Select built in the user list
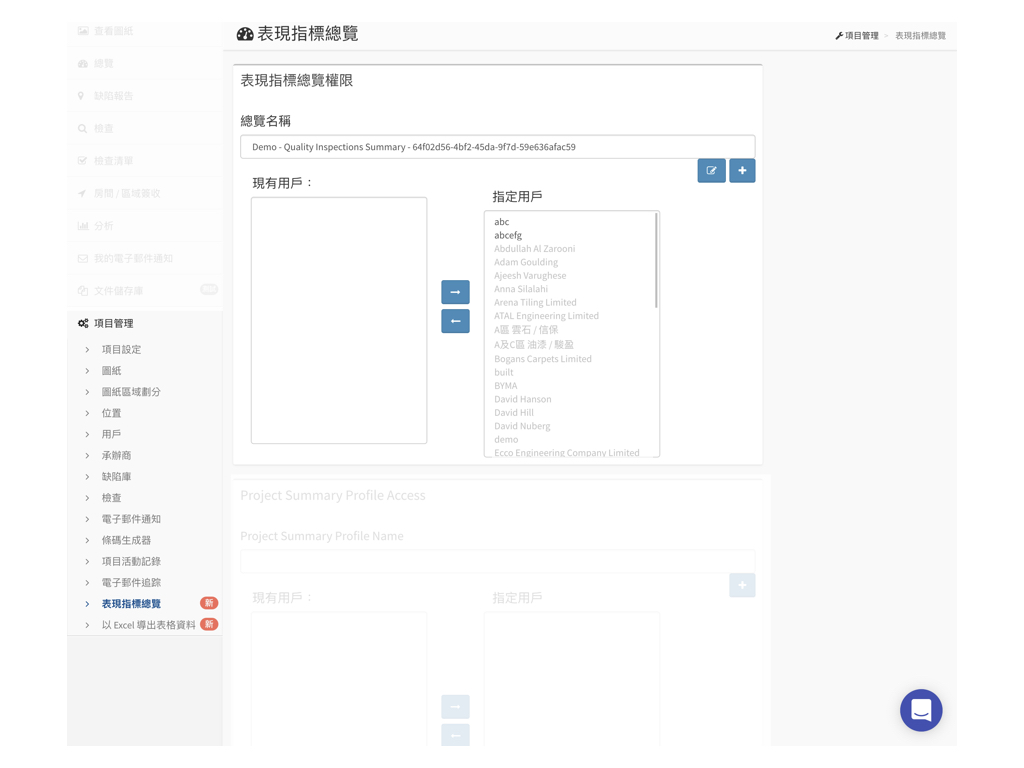 504,372
